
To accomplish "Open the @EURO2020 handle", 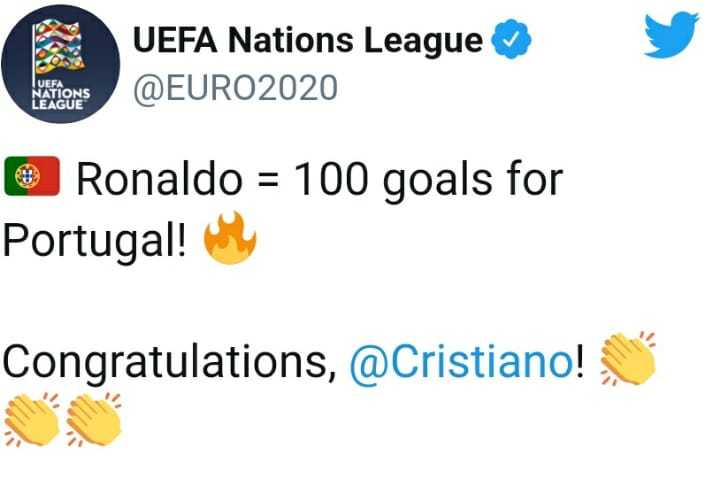I will pos(236,88).
